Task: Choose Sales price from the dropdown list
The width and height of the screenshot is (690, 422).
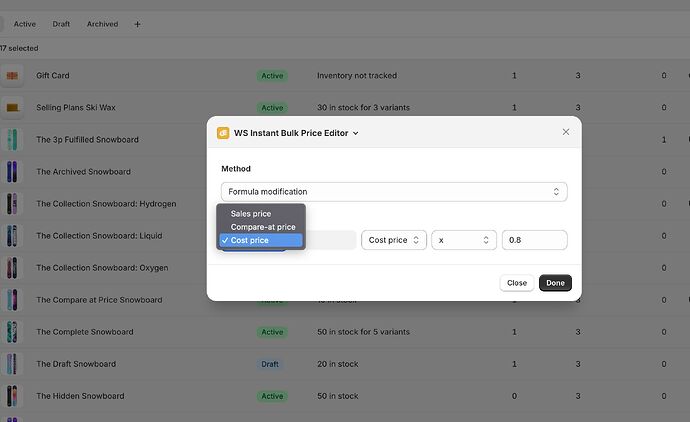Action: point(251,213)
